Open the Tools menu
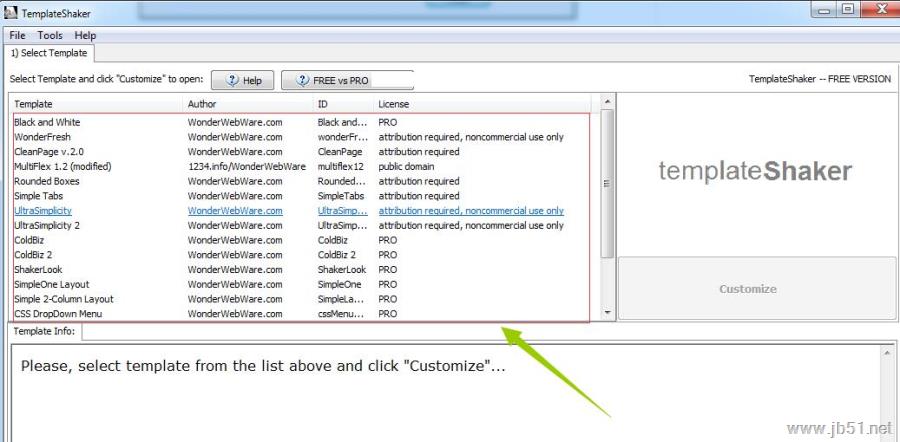This screenshot has width=900, height=442. click(x=50, y=35)
